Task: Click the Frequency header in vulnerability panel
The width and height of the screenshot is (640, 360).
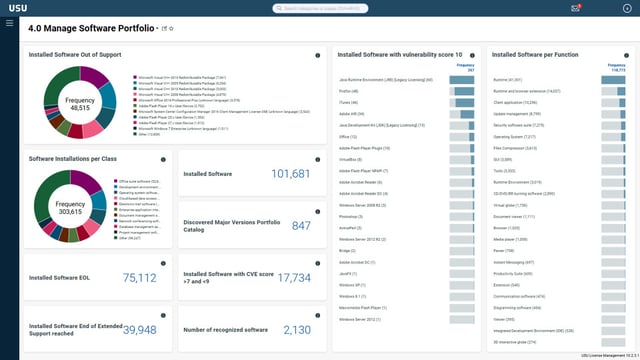Action: [465, 65]
